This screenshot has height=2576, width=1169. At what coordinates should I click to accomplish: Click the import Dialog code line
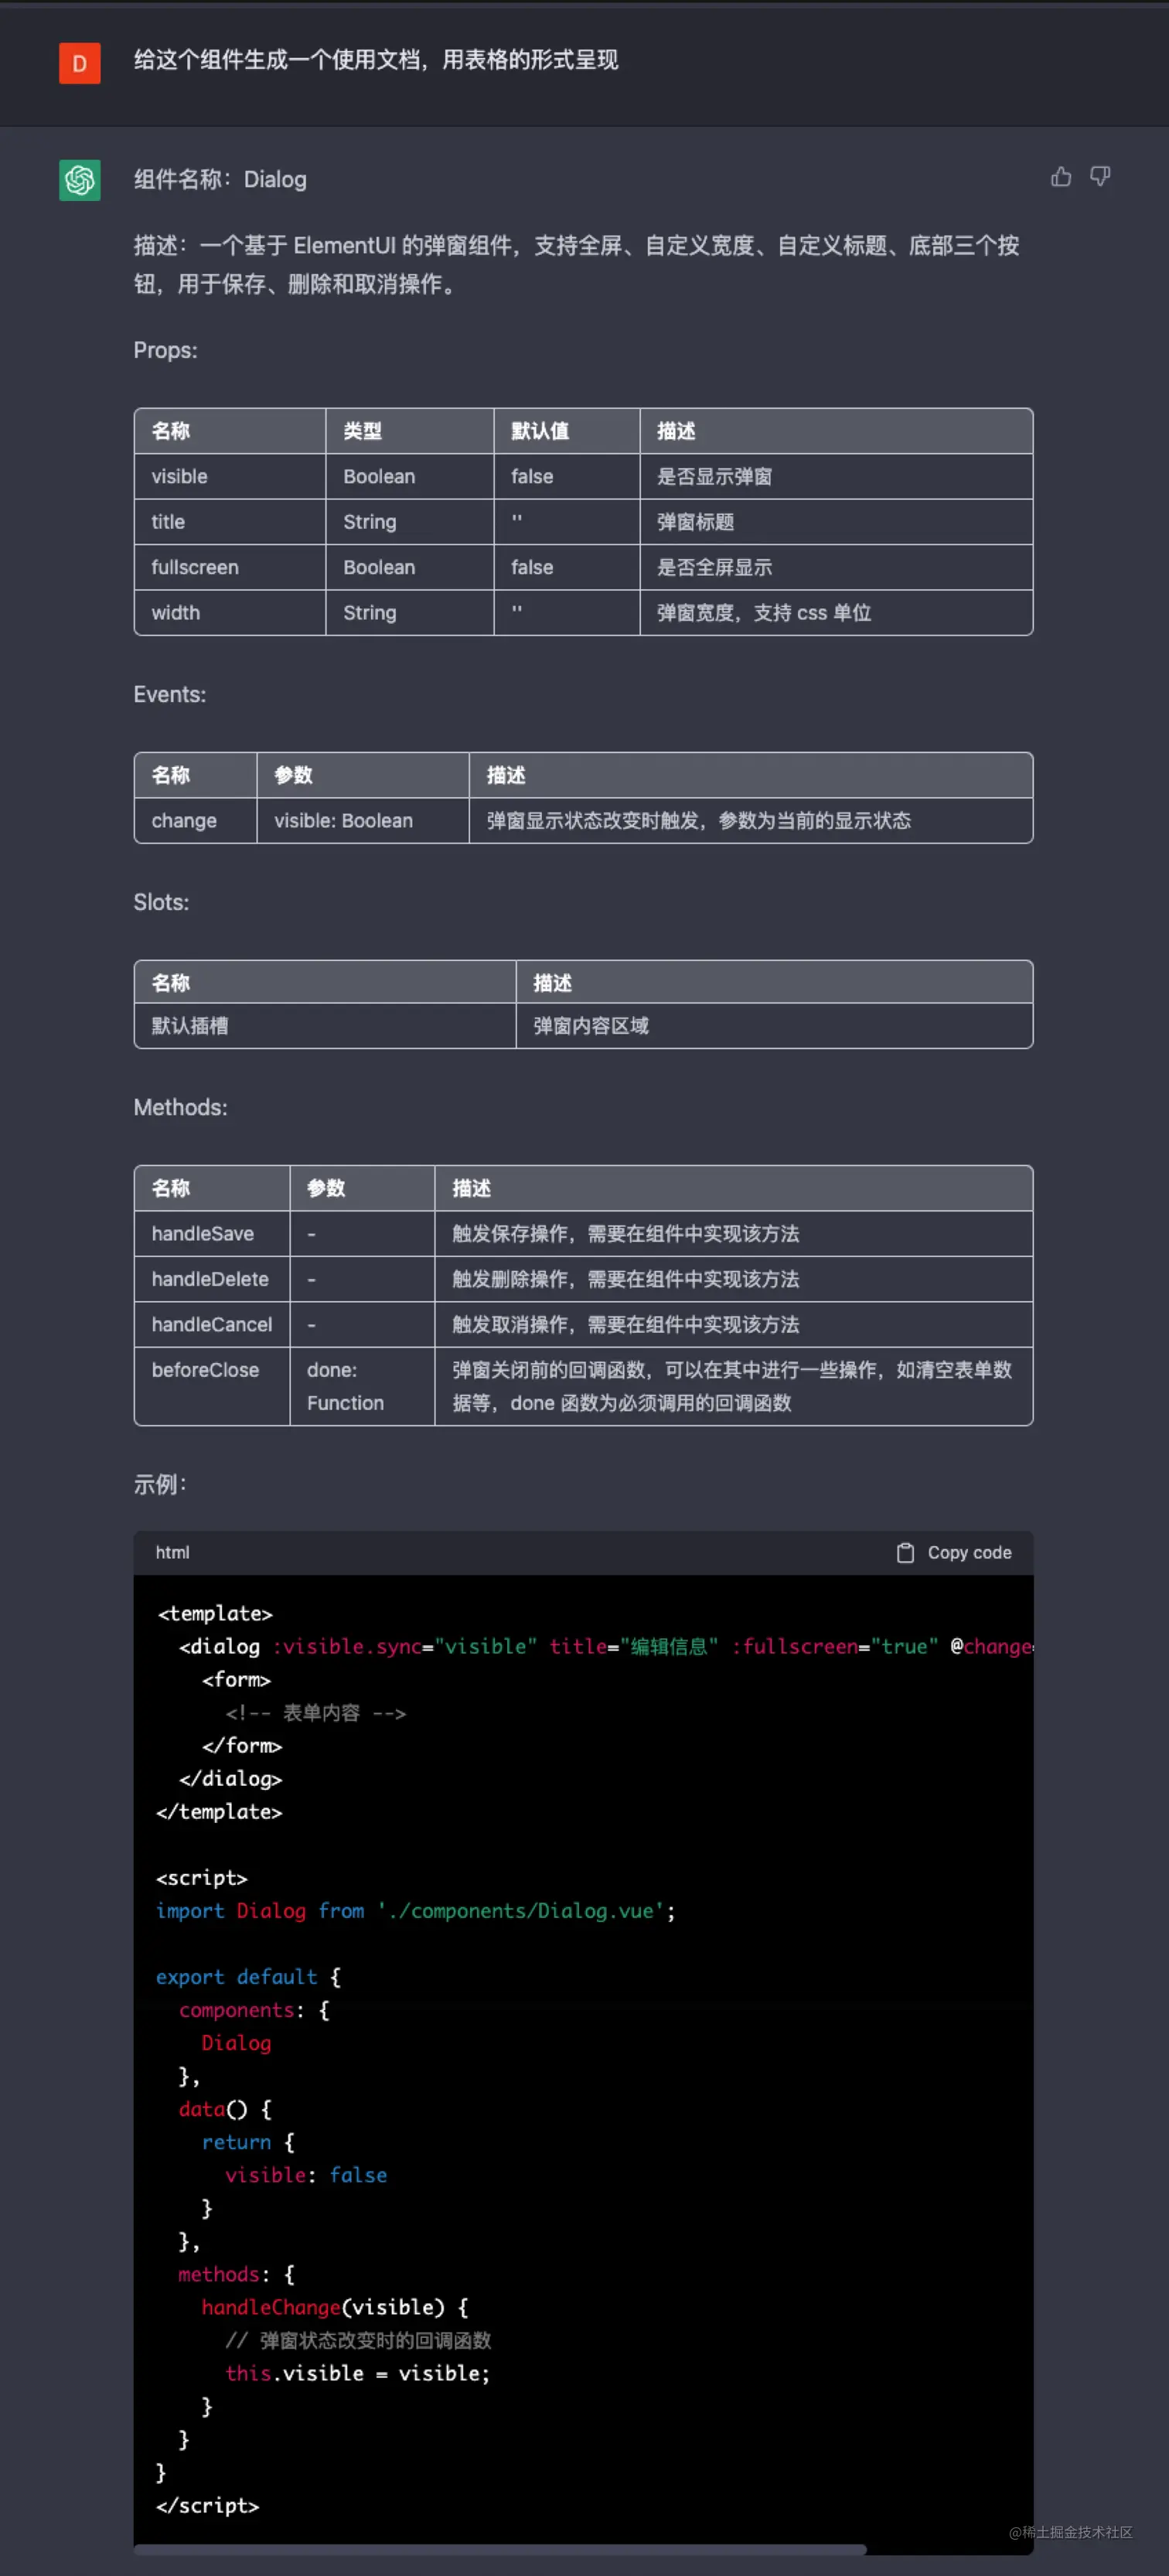pyautogui.click(x=416, y=1911)
